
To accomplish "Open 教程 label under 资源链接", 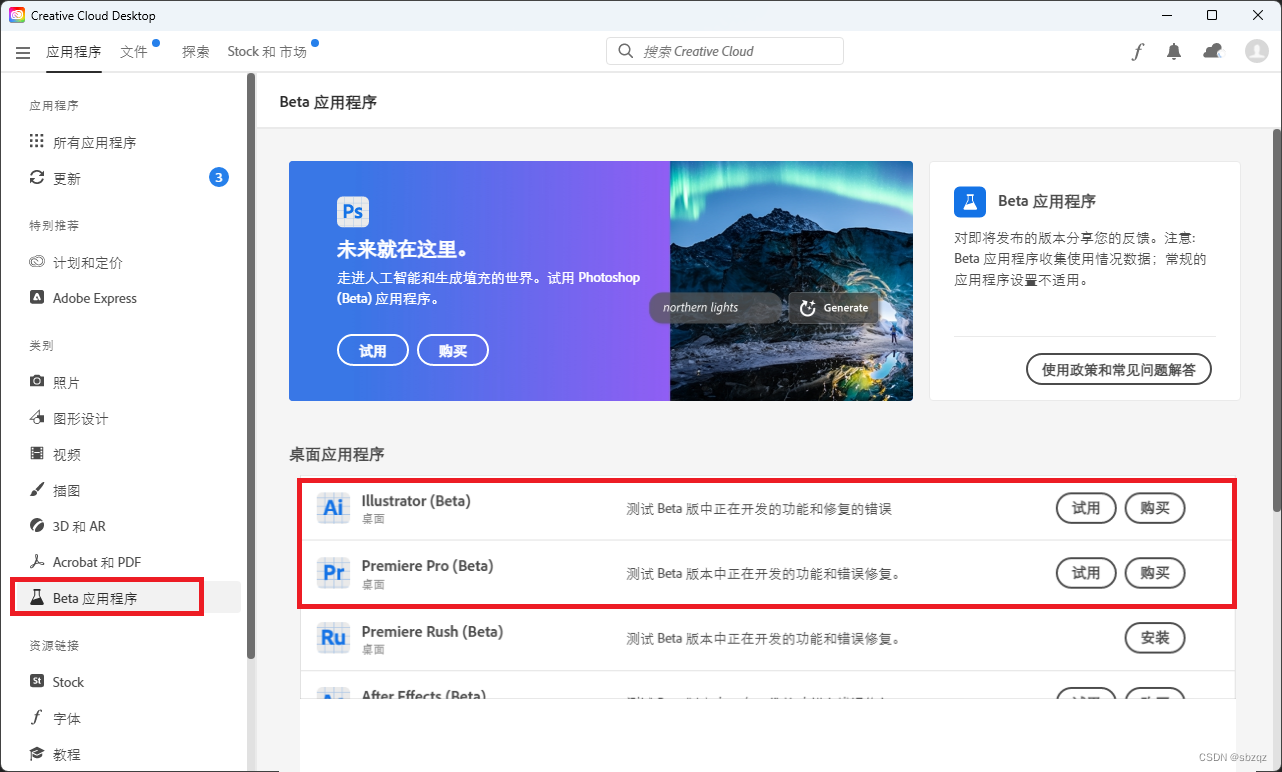I will [67, 755].
